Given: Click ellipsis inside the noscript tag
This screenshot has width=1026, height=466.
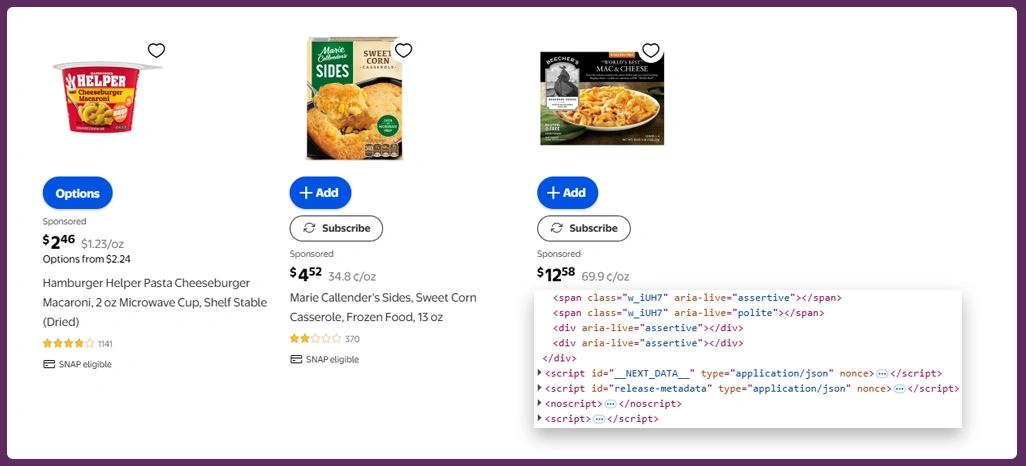Looking at the screenshot, I should pyautogui.click(x=609, y=404).
